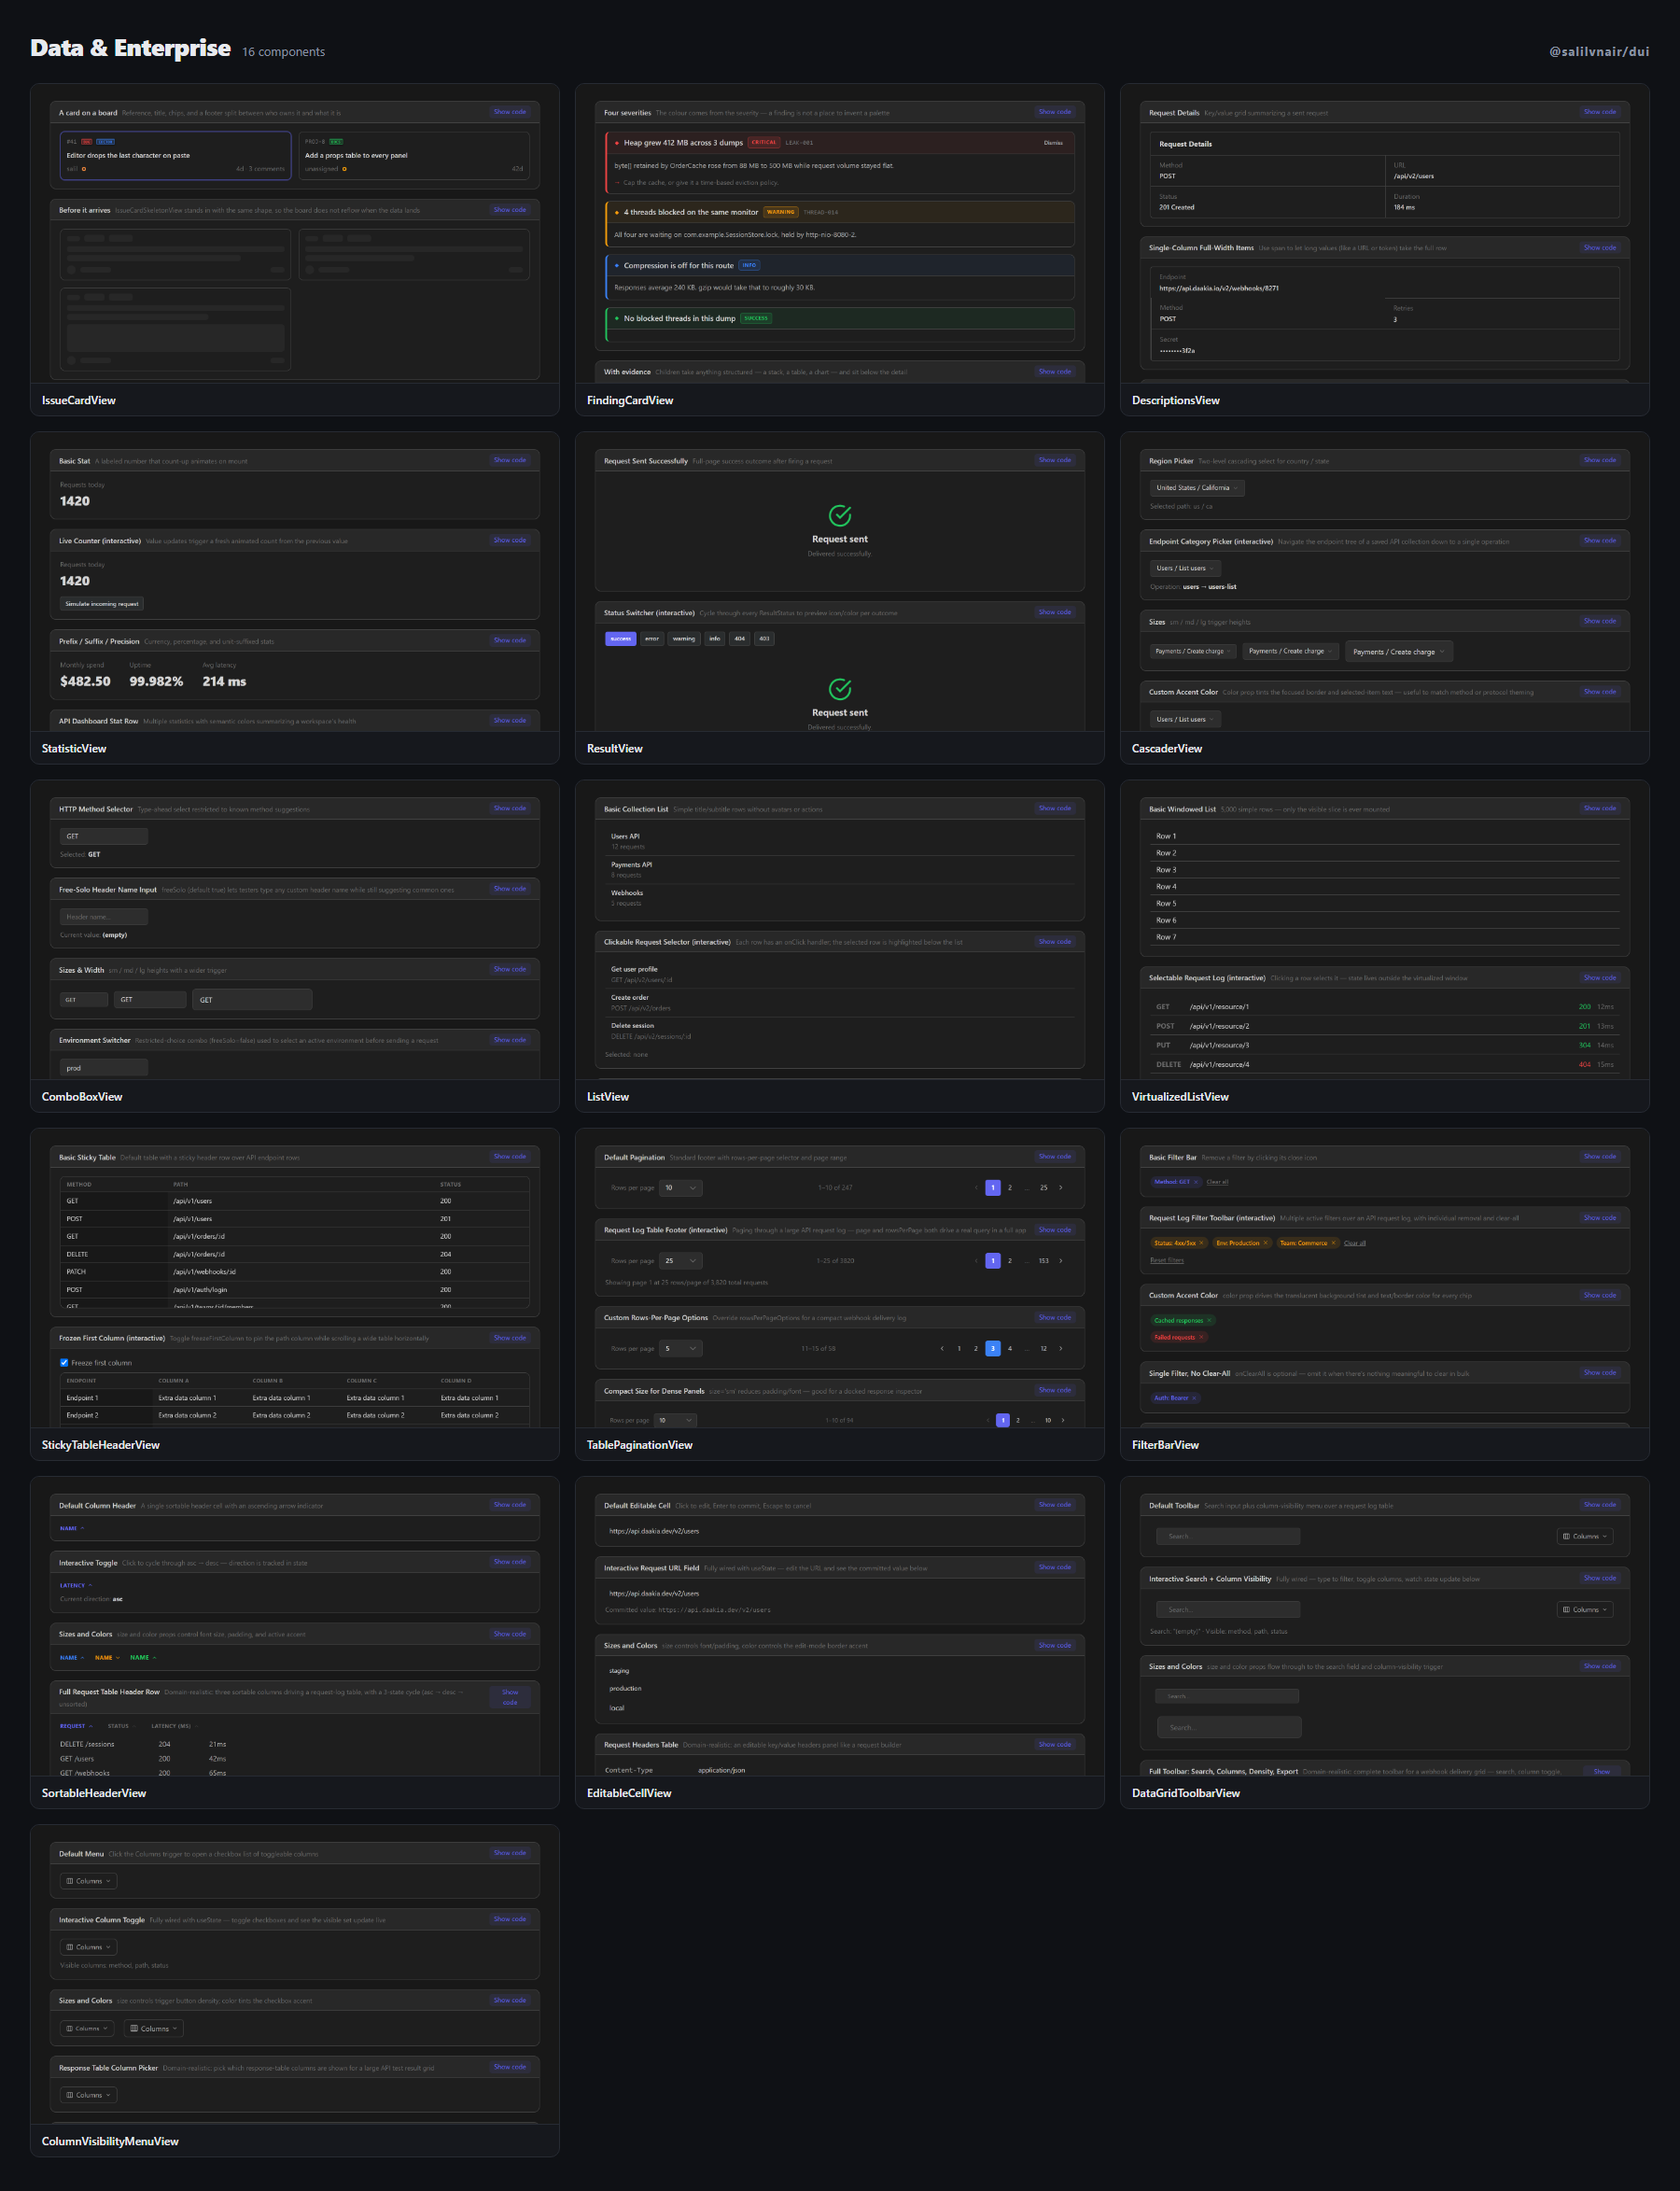Click the Users API item in Basic Collection List
The width and height of the screenshot is (1680, 2191).
[840, 841]
